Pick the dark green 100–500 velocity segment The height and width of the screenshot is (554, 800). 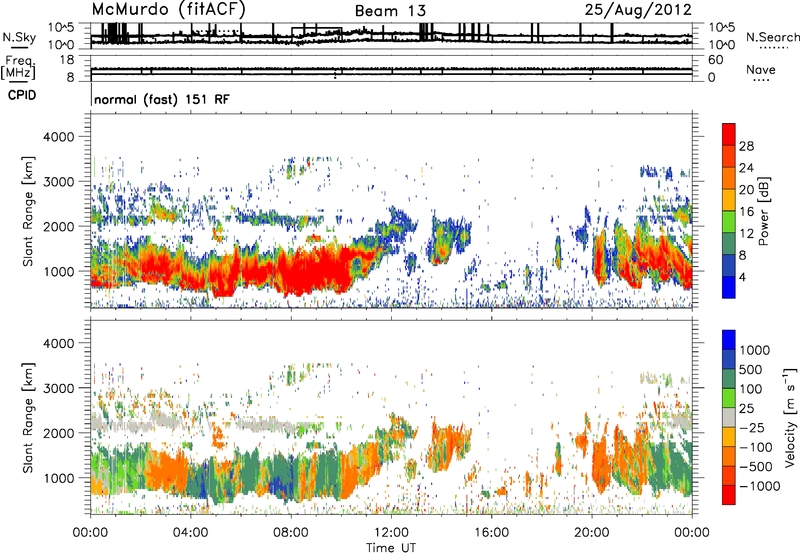point(729,379)
